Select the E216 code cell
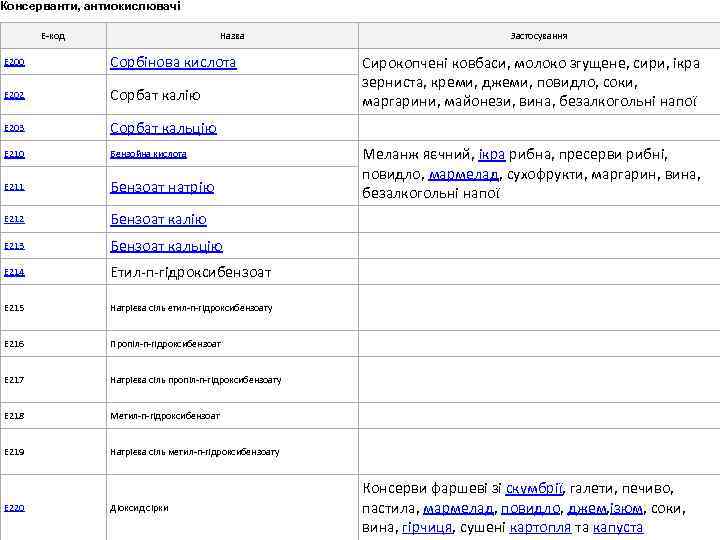The height and width of the screenshot is (540, 720). coord(53,343)
